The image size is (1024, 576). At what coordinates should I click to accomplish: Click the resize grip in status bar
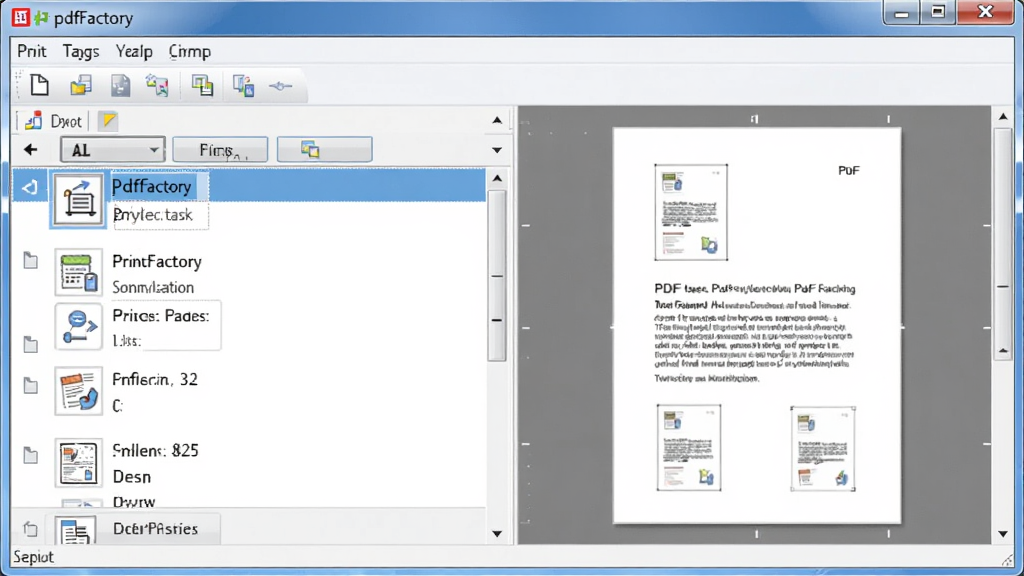point(1008,560)
